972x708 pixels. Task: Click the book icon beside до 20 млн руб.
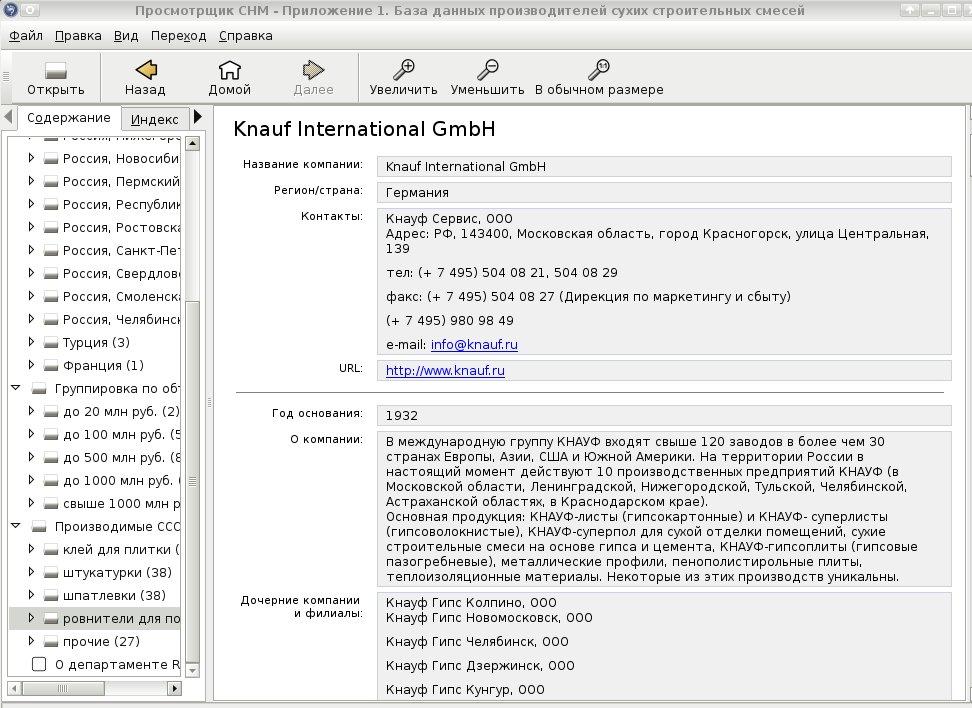coord(51,412)
